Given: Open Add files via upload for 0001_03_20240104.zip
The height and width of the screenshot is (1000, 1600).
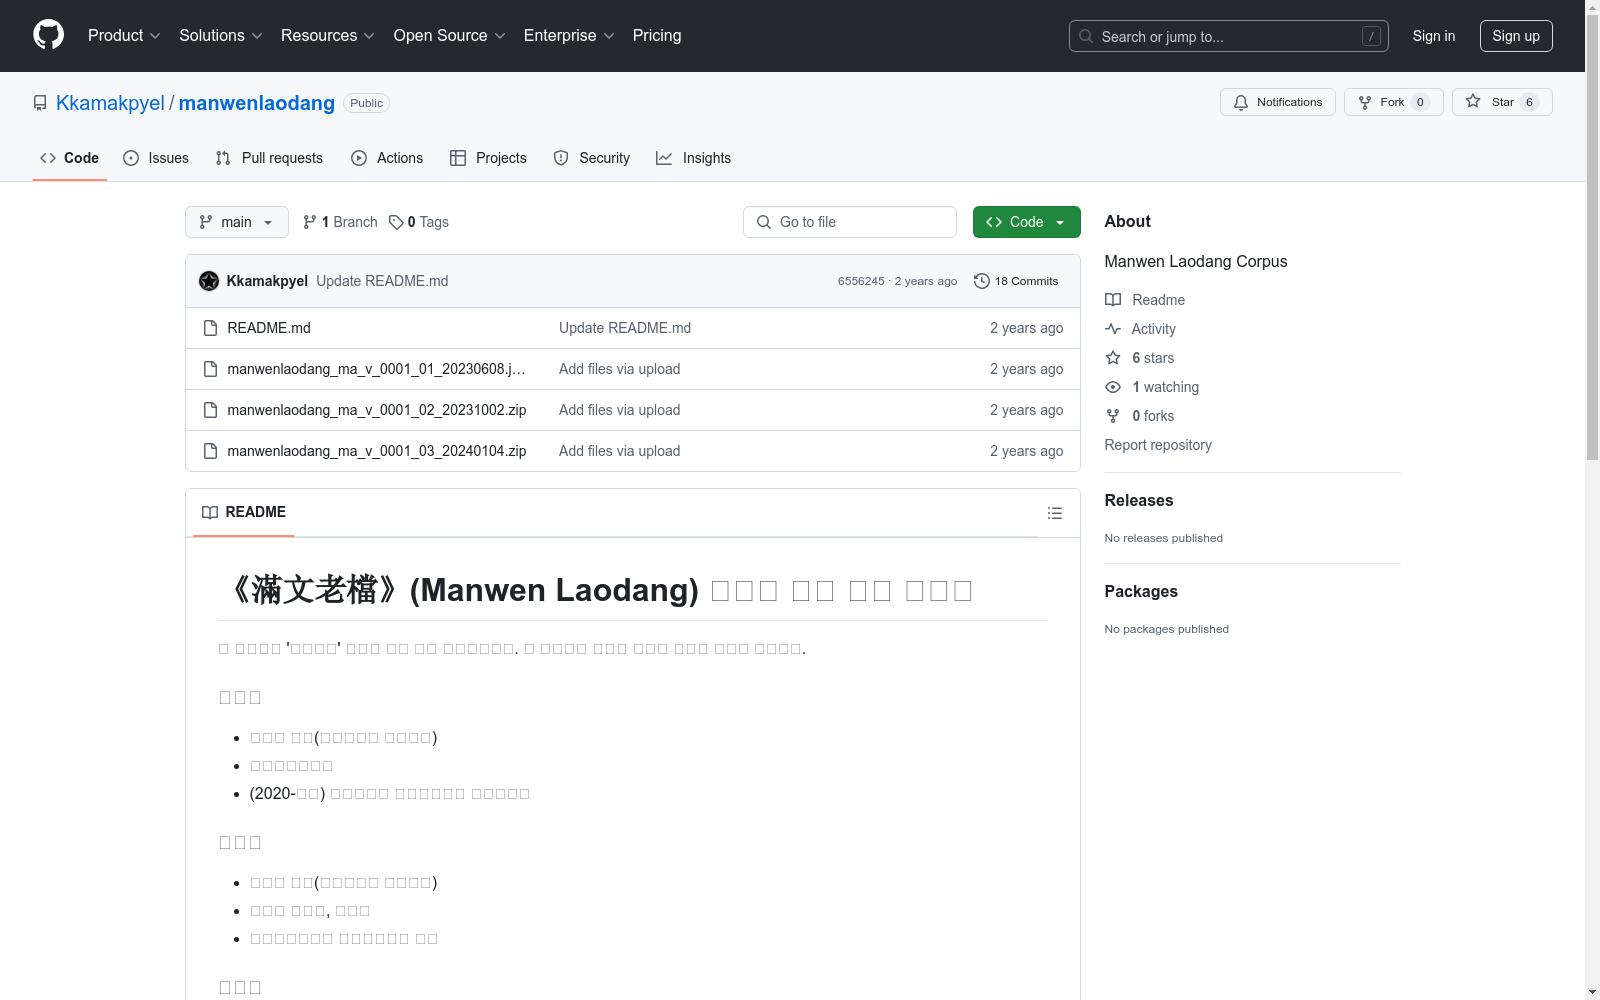Looking at the screenshot, I should click(x=620, y=451).
